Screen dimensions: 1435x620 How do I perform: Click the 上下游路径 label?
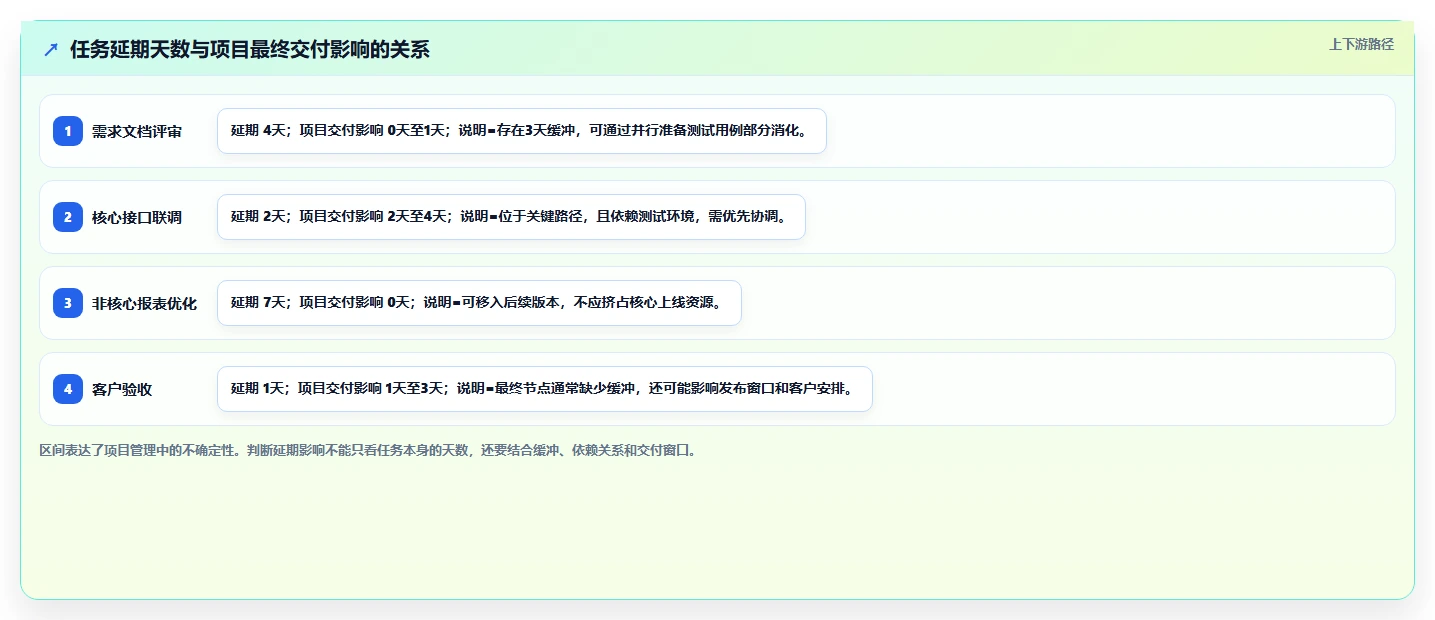[1361, 44]
